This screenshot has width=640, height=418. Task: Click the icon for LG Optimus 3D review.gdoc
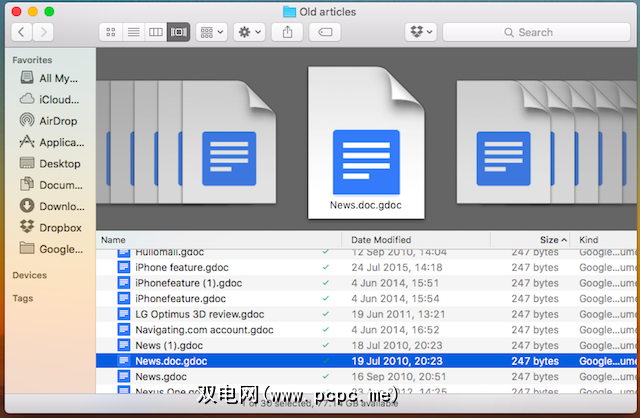pos(124,314)
